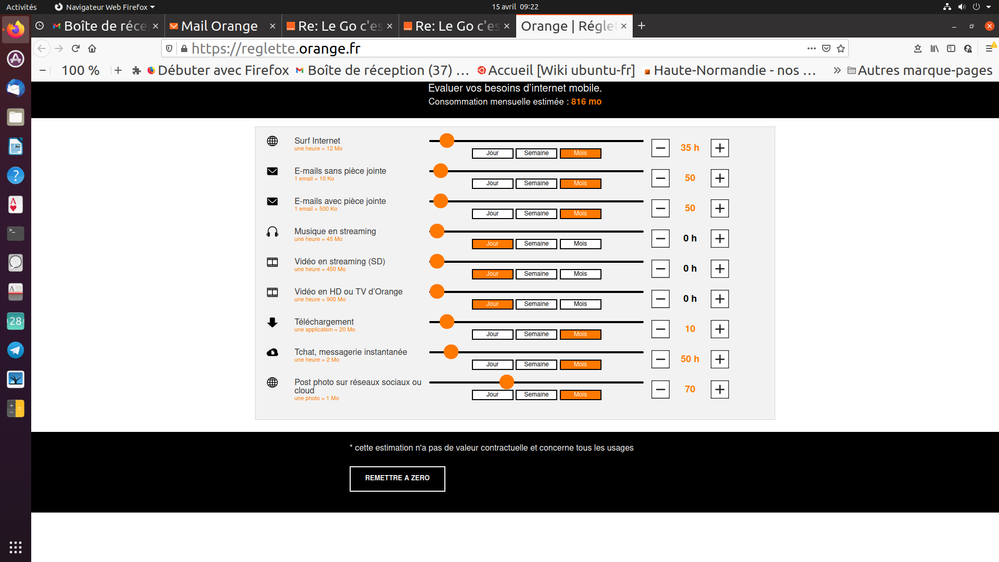Open a new tab with plus

pos(642,26)
